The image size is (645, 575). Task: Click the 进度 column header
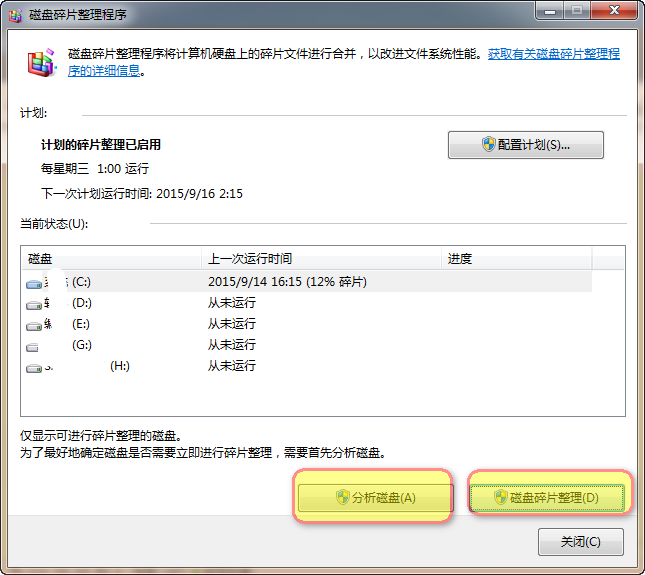[x=515, y=259]
